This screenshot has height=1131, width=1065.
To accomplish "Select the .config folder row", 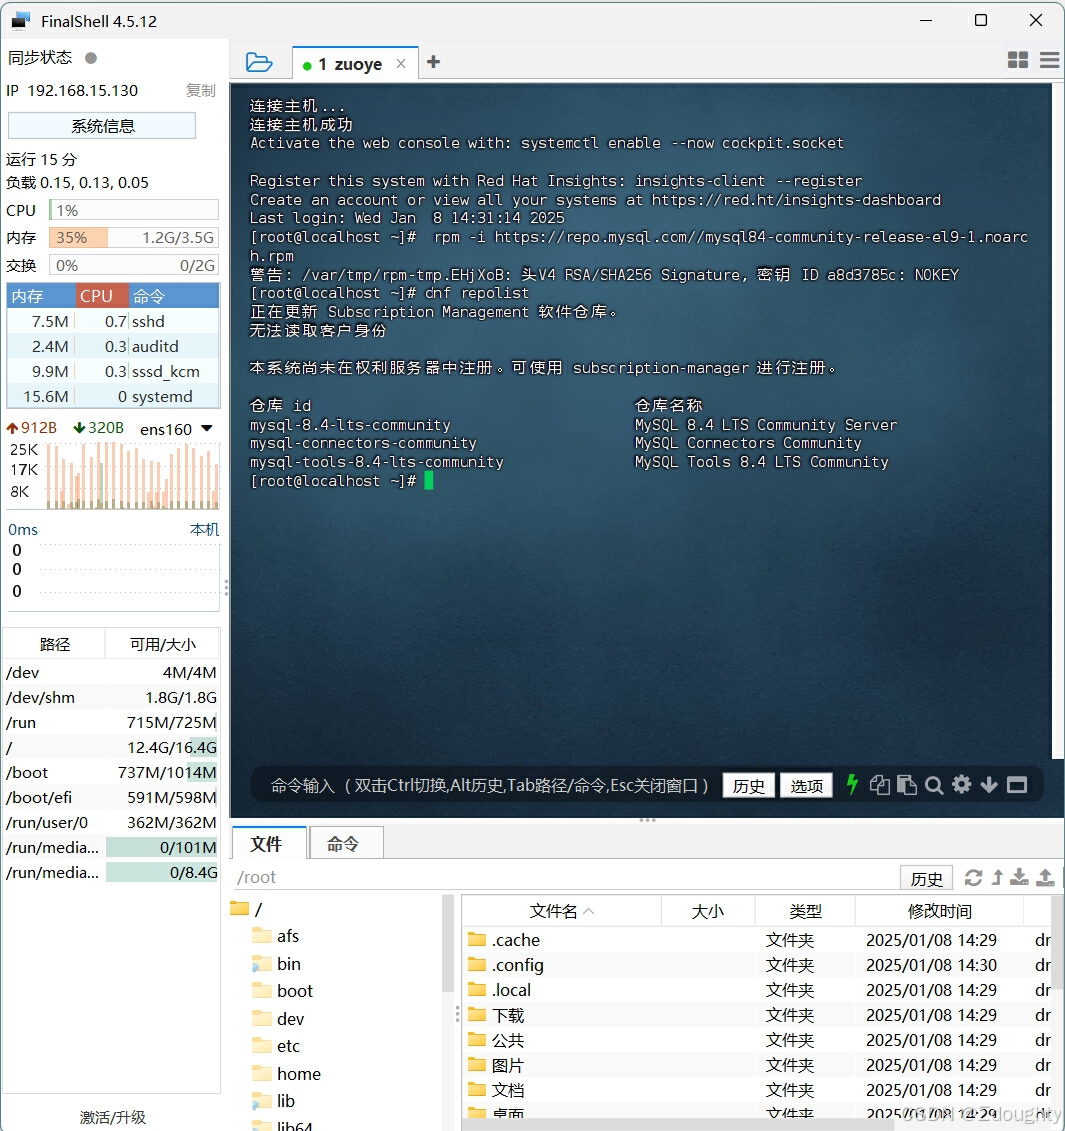I will (x=758, y=965).
